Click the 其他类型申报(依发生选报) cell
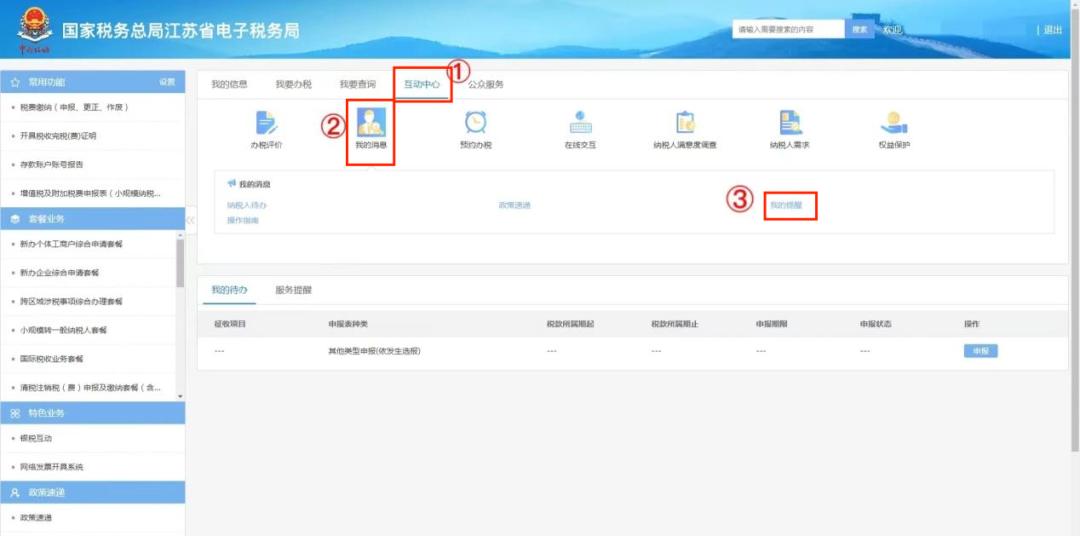The image size is (1080, 536). click(x=374, y=351)
